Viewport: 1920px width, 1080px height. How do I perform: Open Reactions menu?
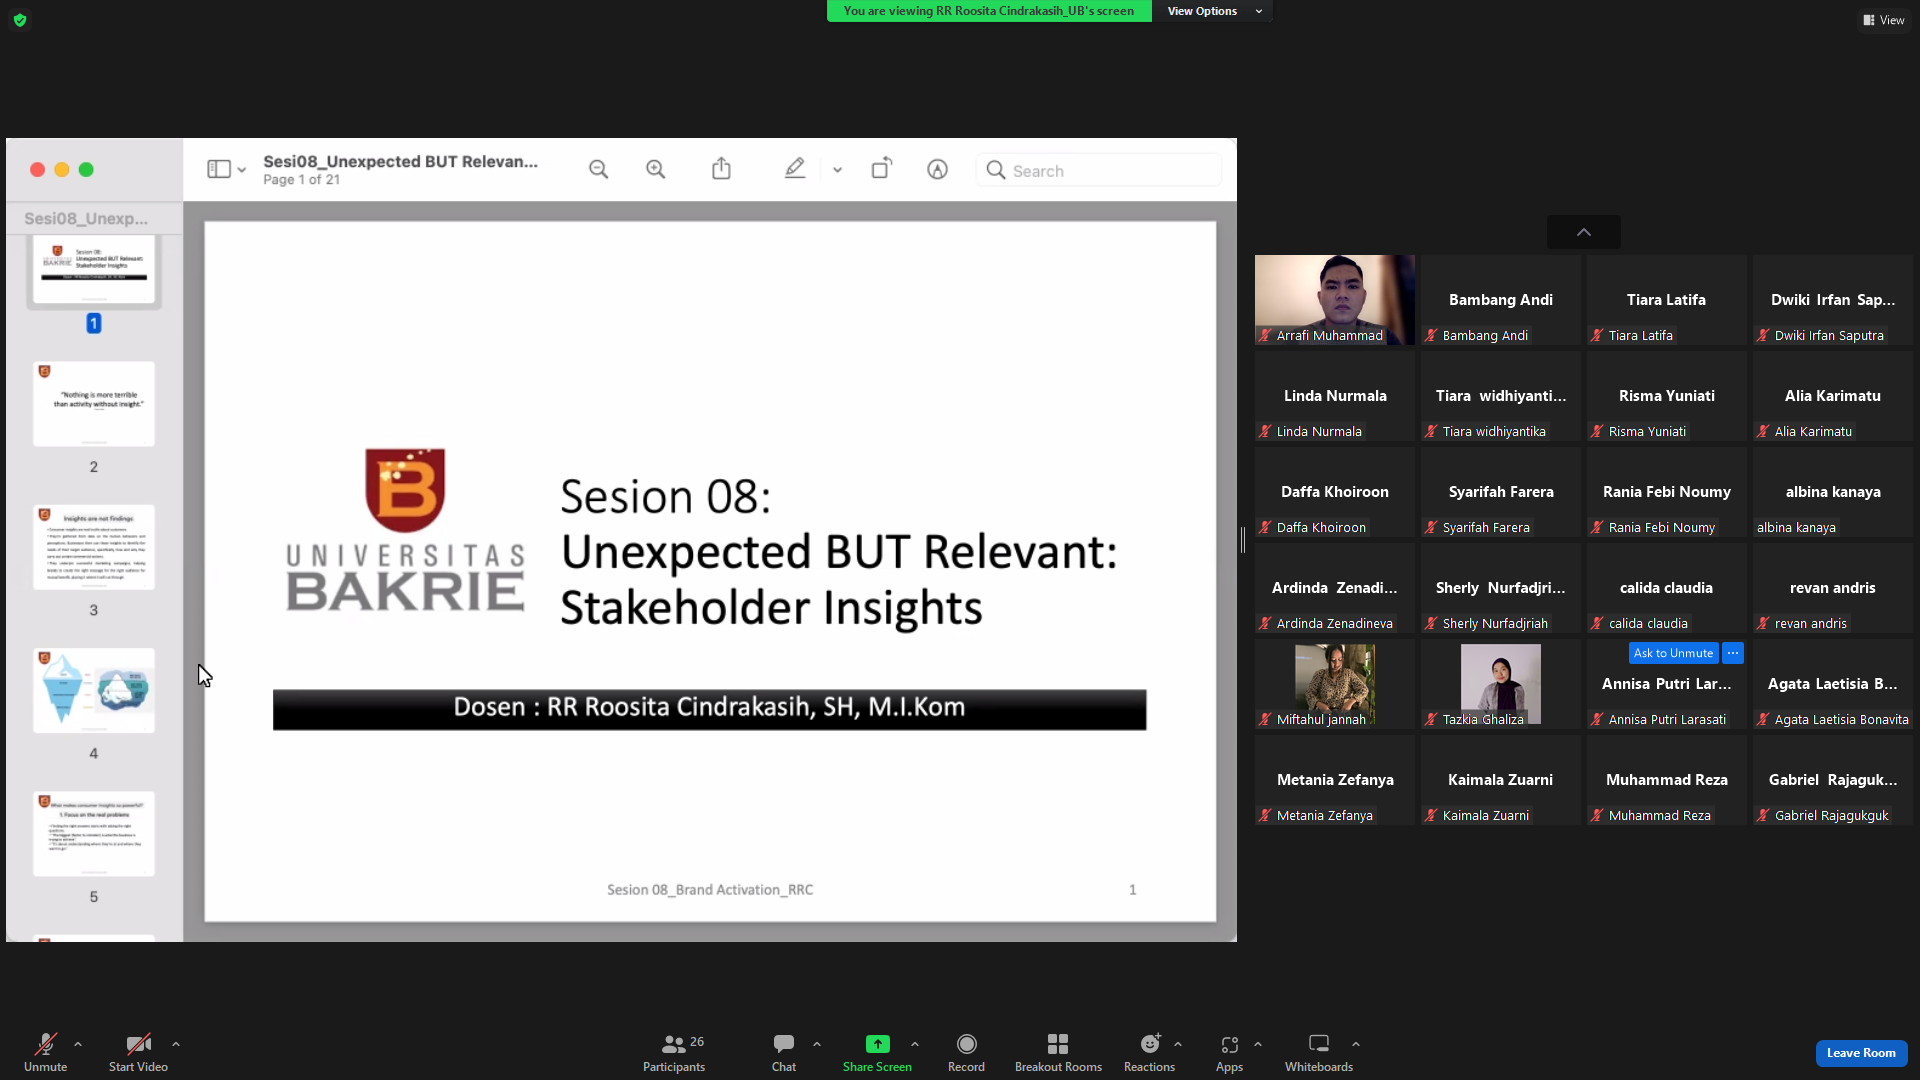coord(1149,1053)
